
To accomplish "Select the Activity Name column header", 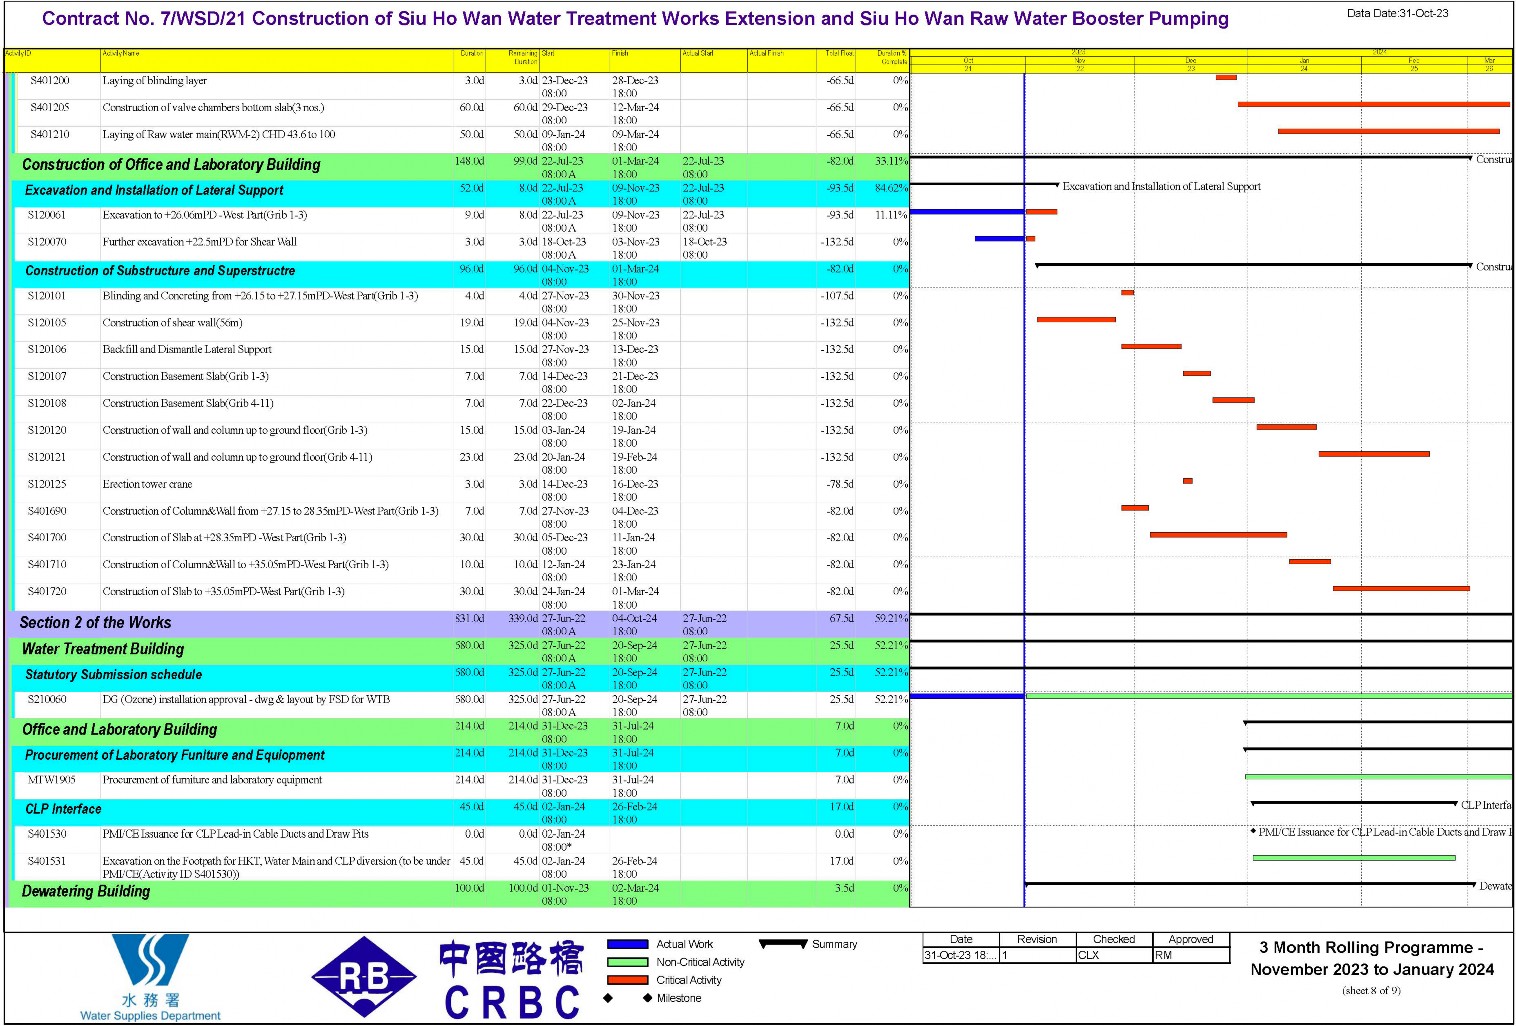I will click(x=277, y=59).
